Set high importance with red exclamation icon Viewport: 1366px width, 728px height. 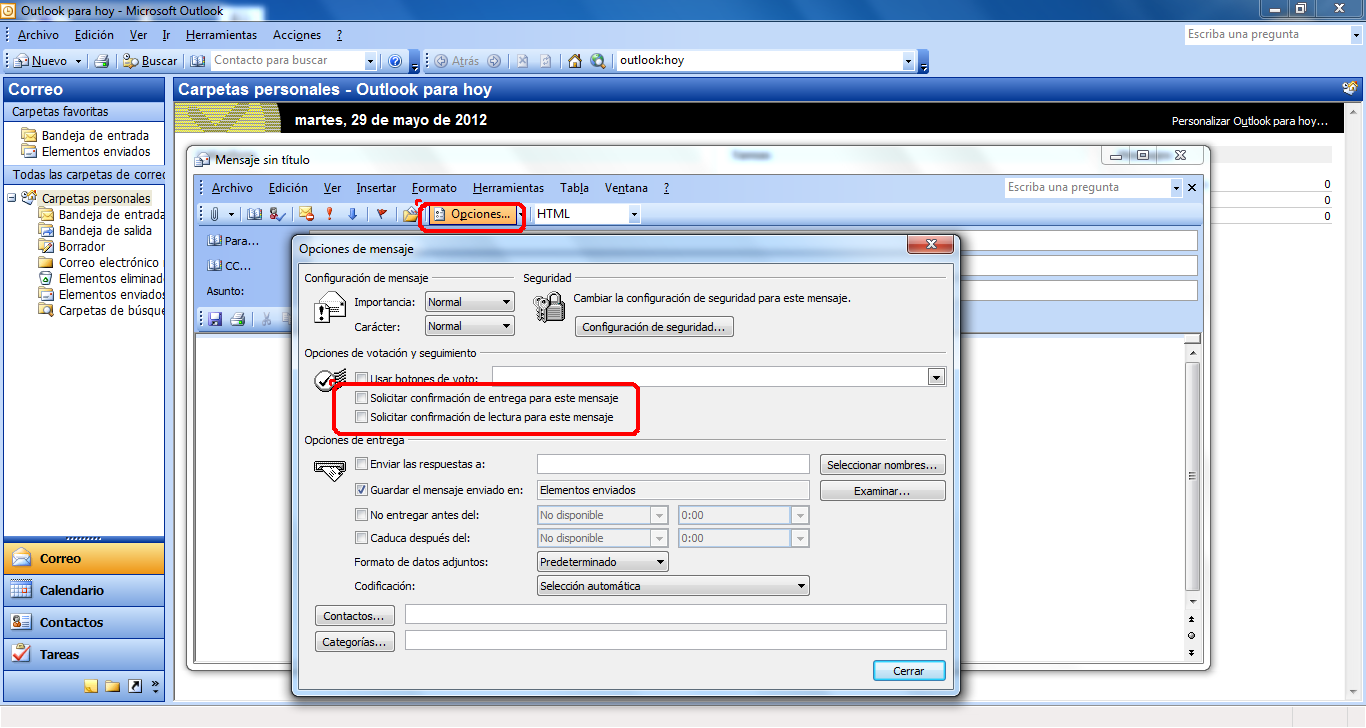click(330, 214)
